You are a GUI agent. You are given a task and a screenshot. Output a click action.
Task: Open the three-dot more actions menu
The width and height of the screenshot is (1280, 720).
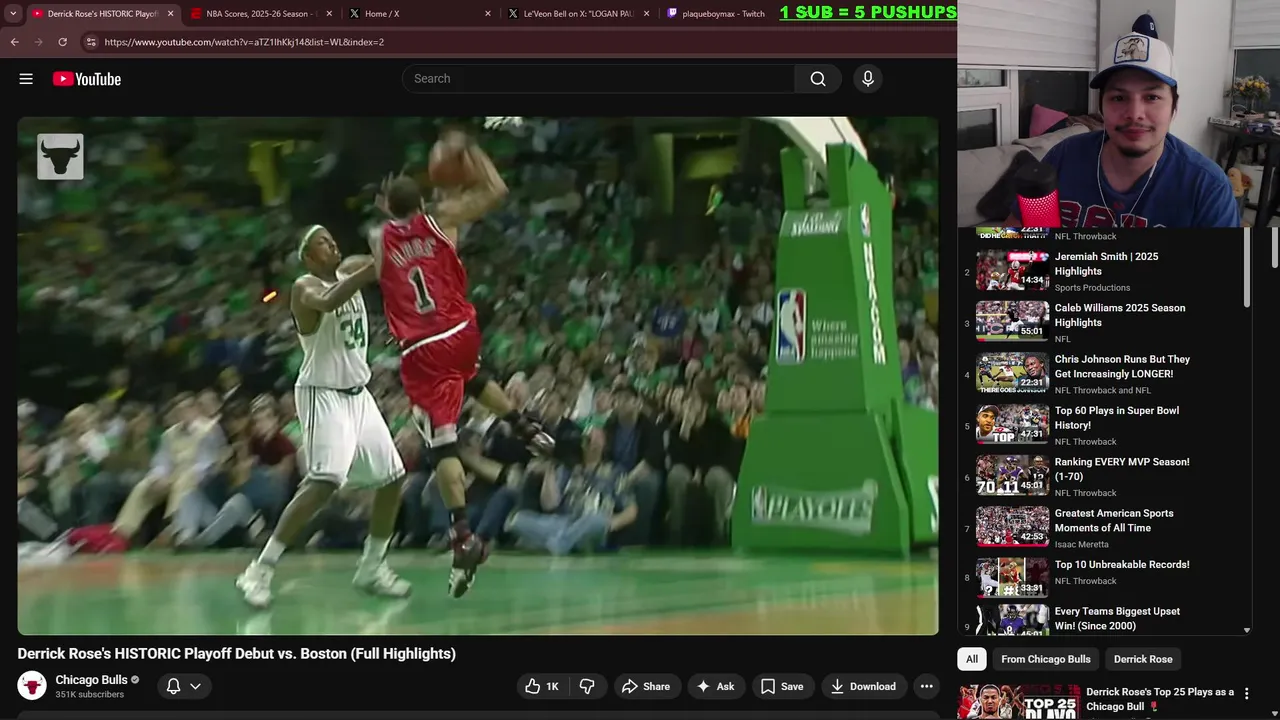pos(927,686)
